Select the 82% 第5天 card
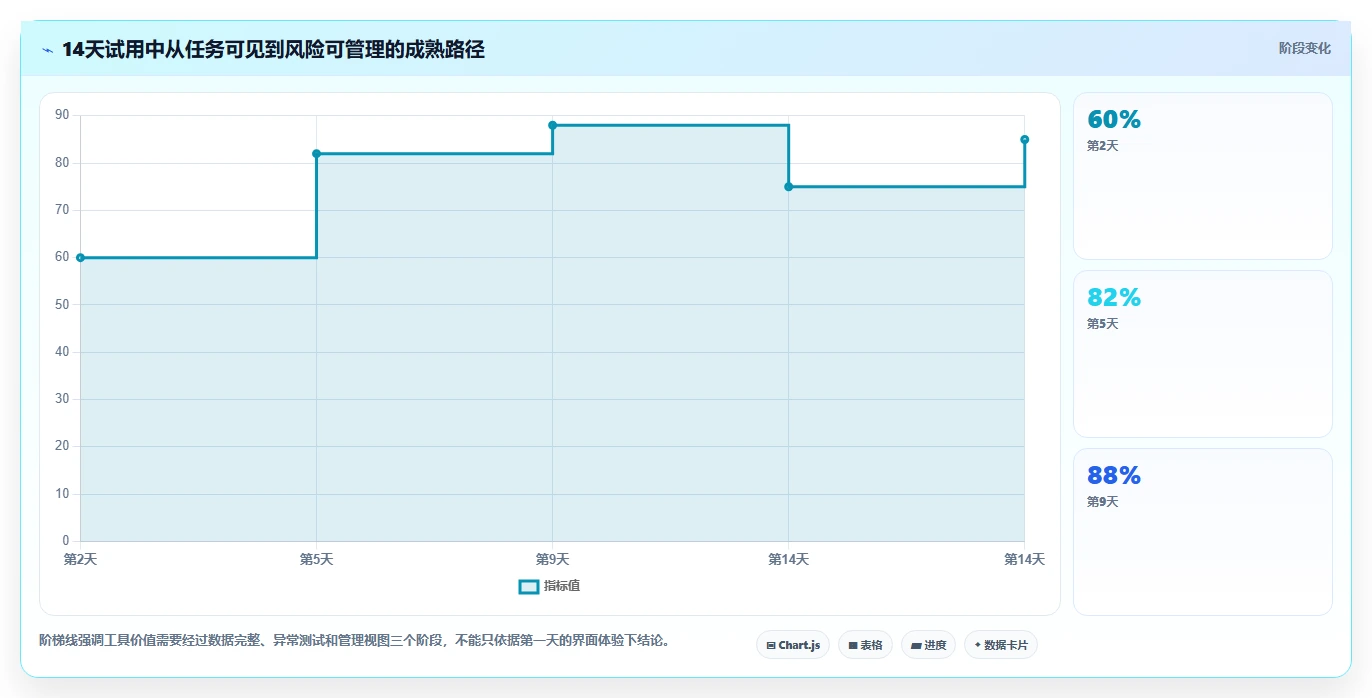Screen dimensions: 1372x698 [1202, 354]
